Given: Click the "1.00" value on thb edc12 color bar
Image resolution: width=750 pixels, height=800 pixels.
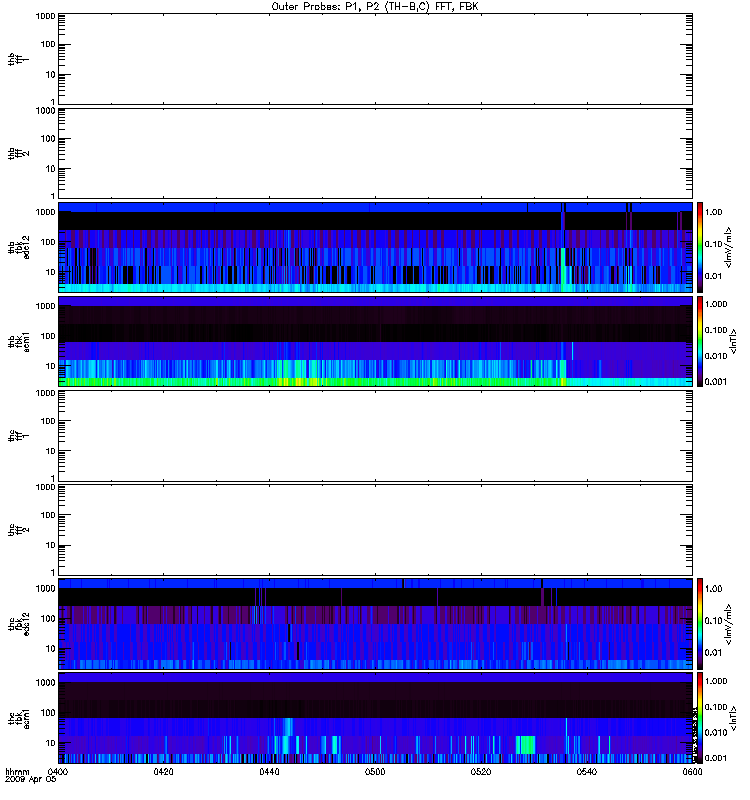Looking at the screenshot, I should pos(713,212).
